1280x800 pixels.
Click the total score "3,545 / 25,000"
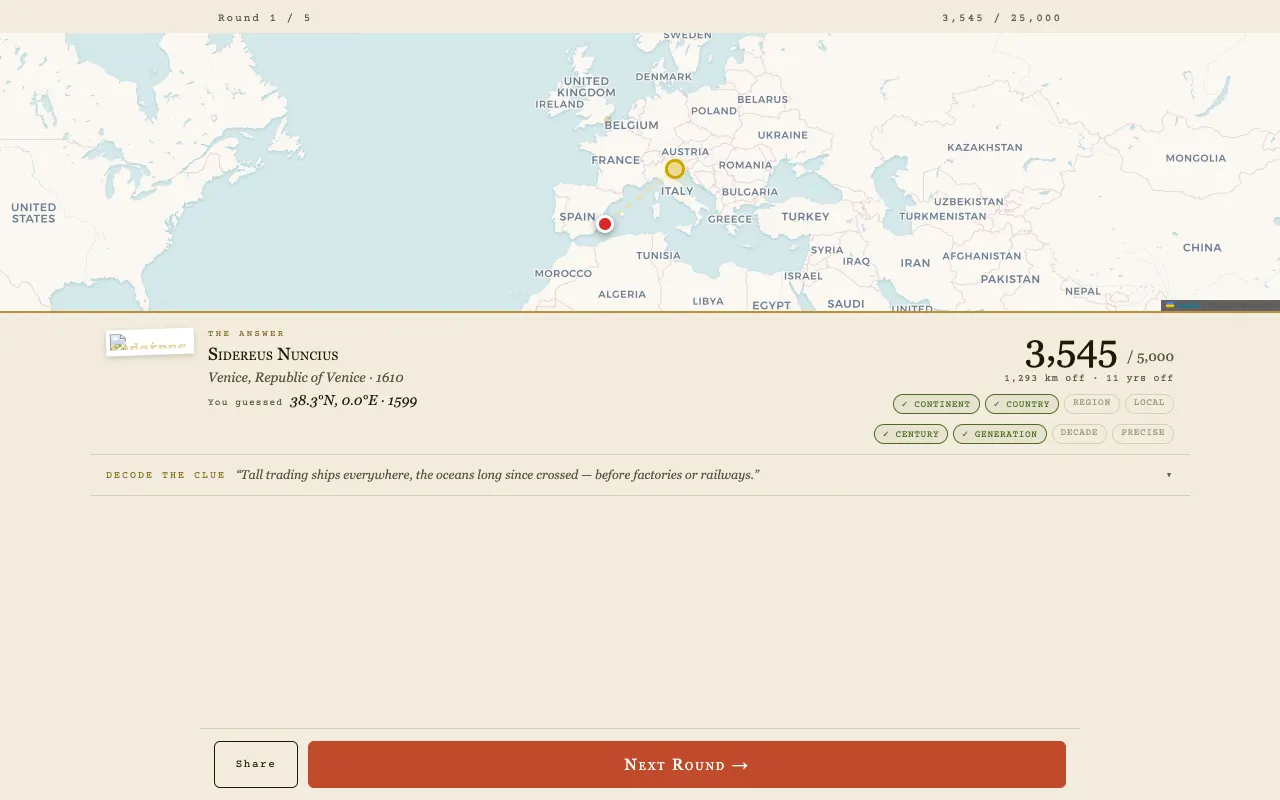[1002, 18]
